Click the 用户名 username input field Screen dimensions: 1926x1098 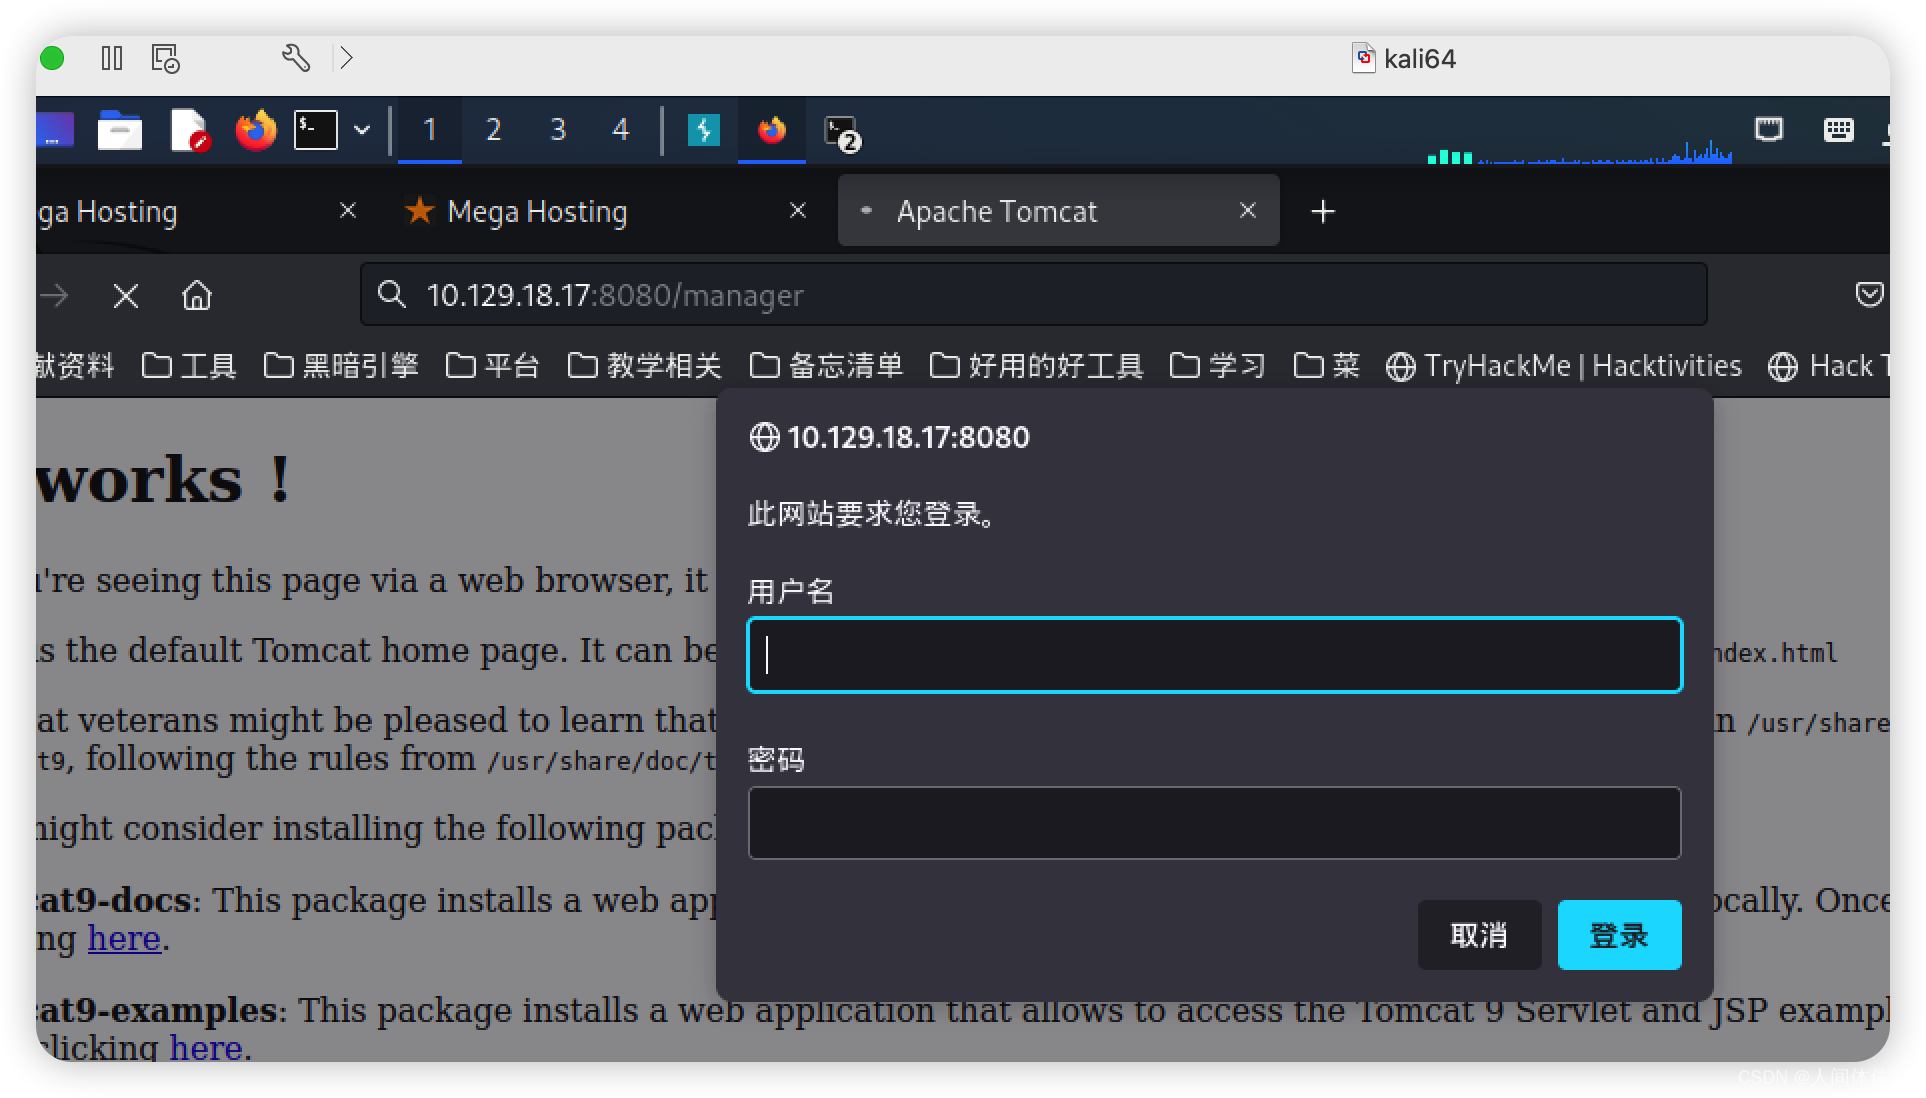tap(1214, 655)
